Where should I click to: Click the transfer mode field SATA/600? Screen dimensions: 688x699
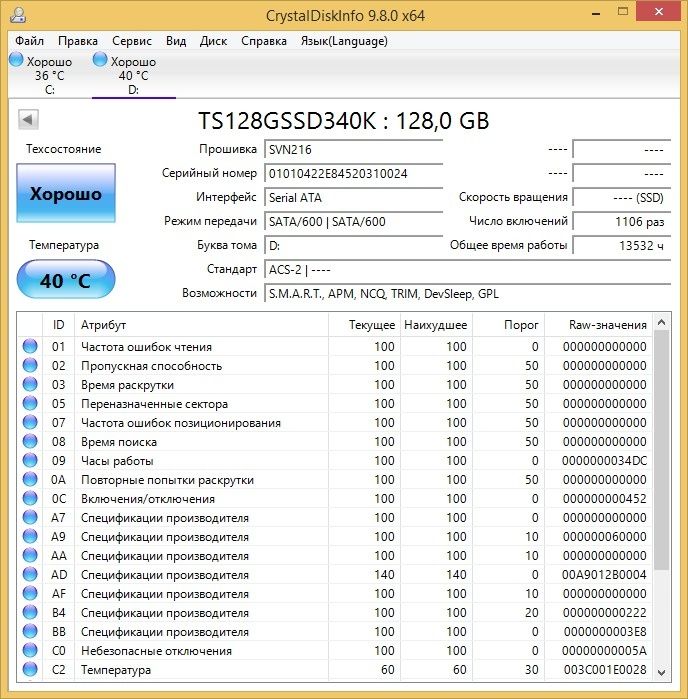tap(353, 222)
